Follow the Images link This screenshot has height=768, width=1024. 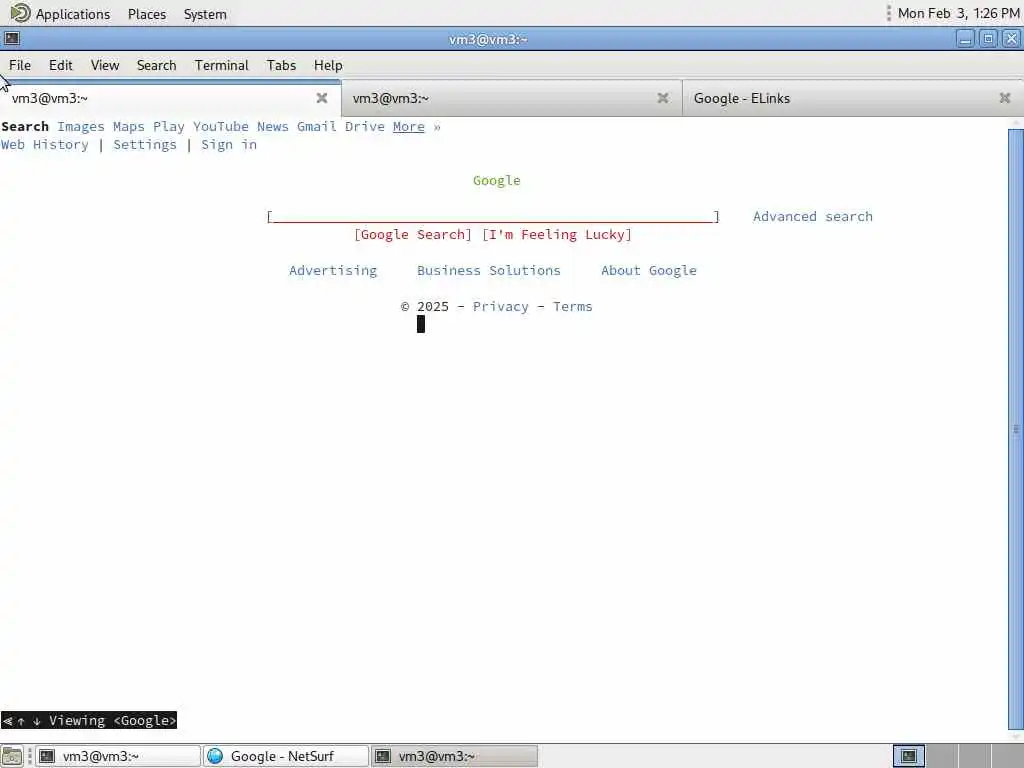point(80,127)
